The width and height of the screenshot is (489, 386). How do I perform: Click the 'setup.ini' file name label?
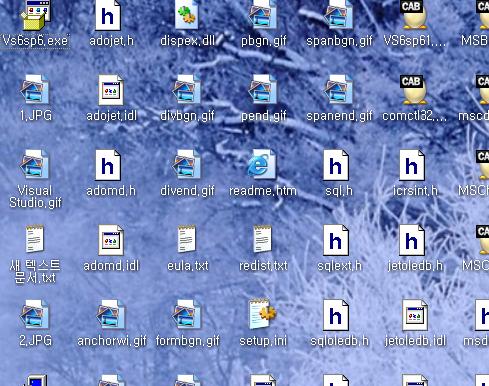263,341
